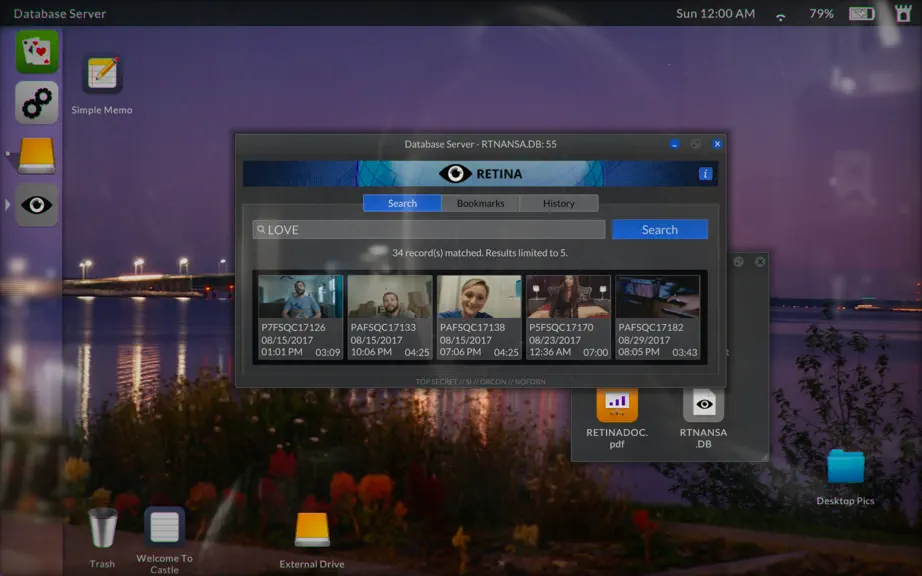Click the blue info icon in Retina banner
The width and height of the screenshot is (922, 576).
click(x=706, y=174)
